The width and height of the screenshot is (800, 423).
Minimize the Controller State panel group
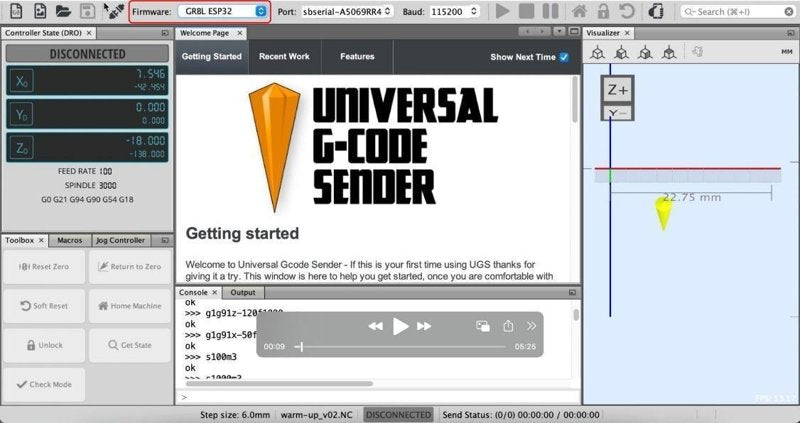(165, 33)
